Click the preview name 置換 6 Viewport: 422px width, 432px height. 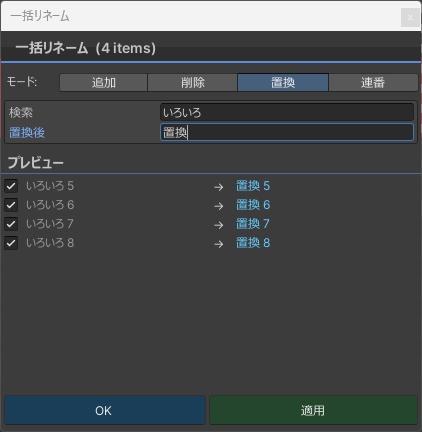coord(253,205)
